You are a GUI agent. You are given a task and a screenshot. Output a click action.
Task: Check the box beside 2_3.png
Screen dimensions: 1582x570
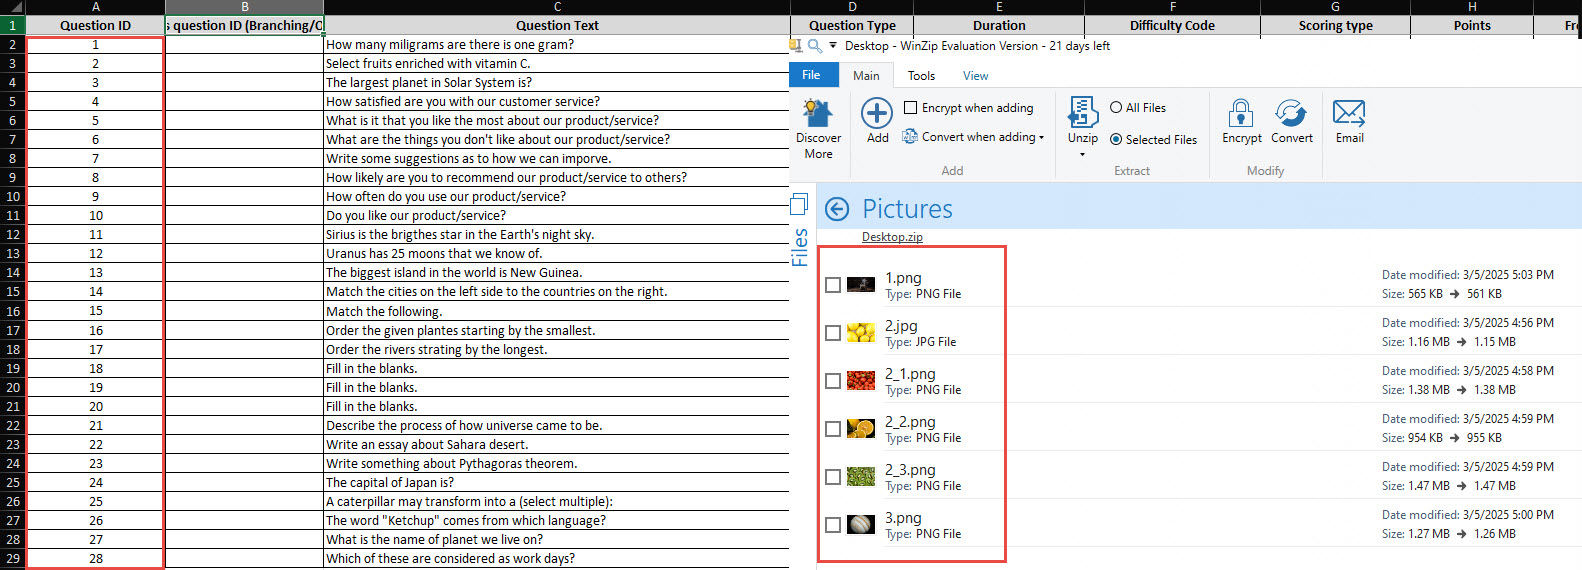coord(833,477)
